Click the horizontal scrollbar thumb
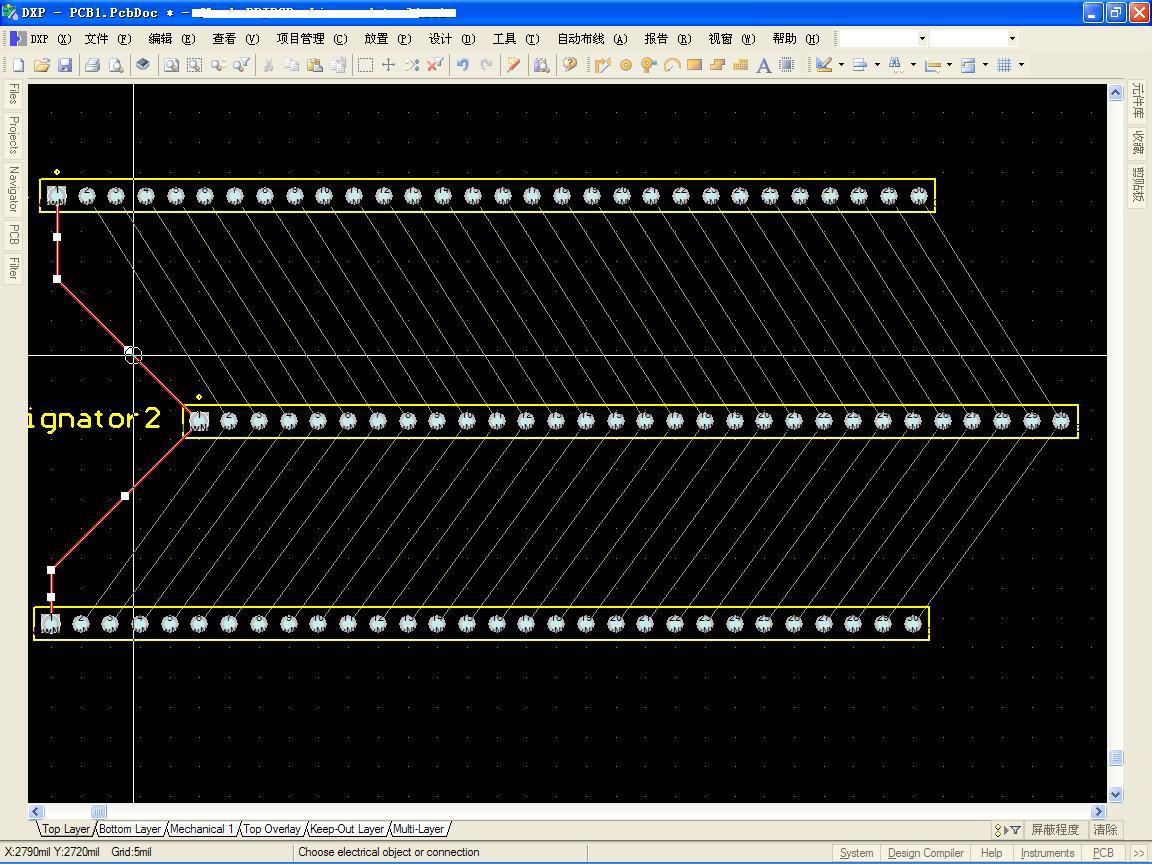 click(x=98, y=812)
